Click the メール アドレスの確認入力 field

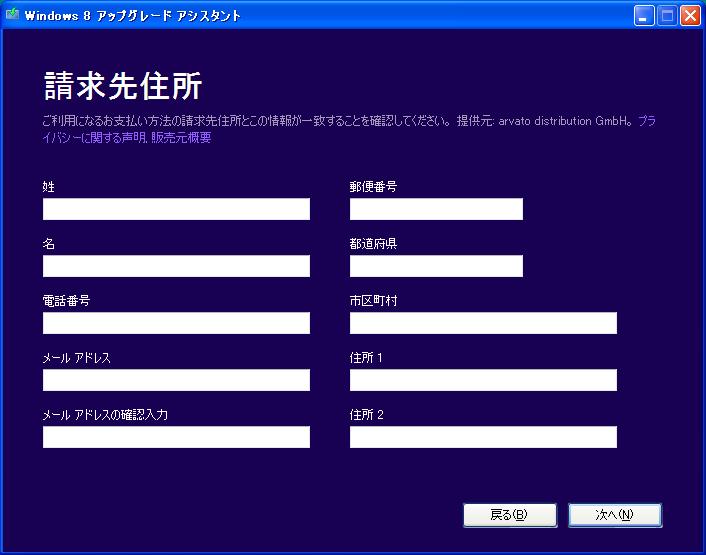[x=176, y=437]
